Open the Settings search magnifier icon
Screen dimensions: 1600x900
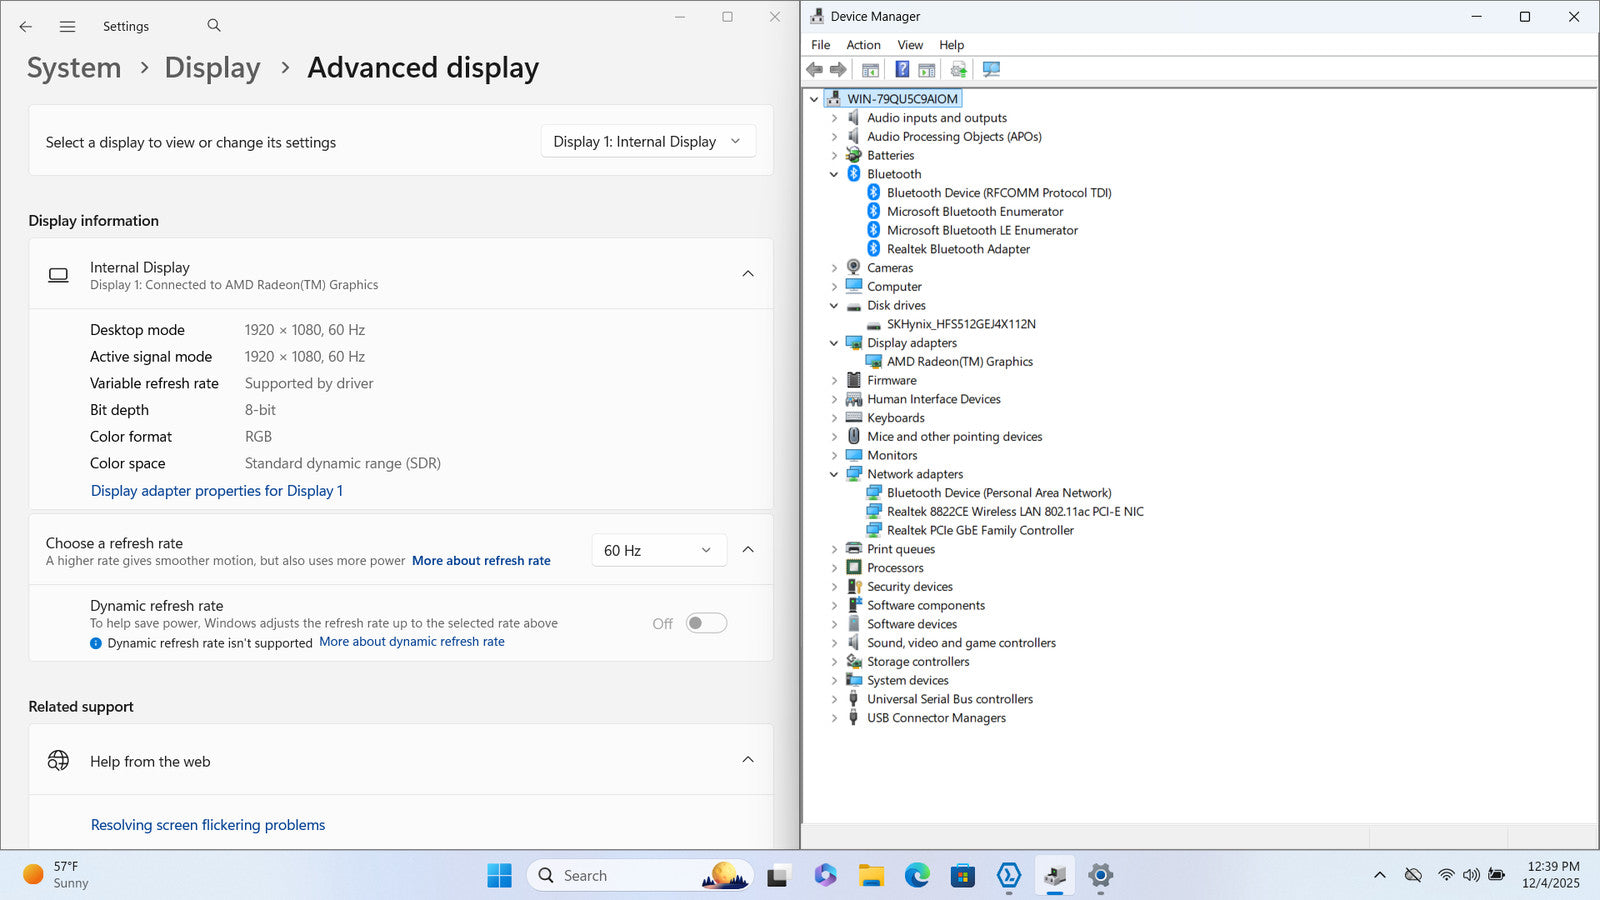214,26
